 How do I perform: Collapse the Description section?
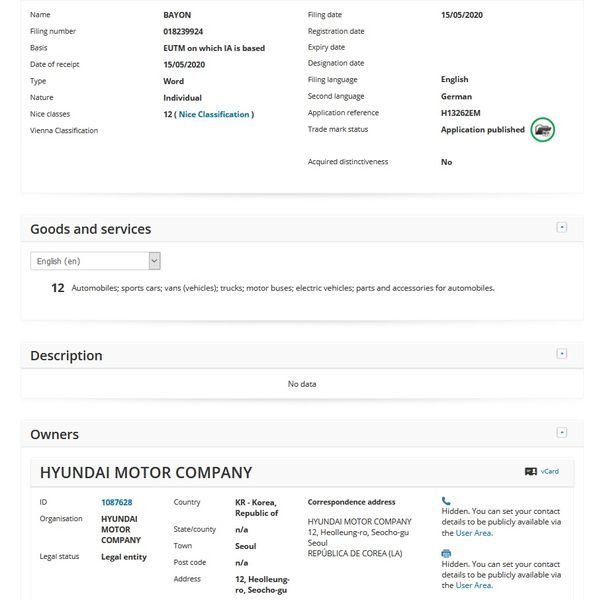[x=562, y=354]
